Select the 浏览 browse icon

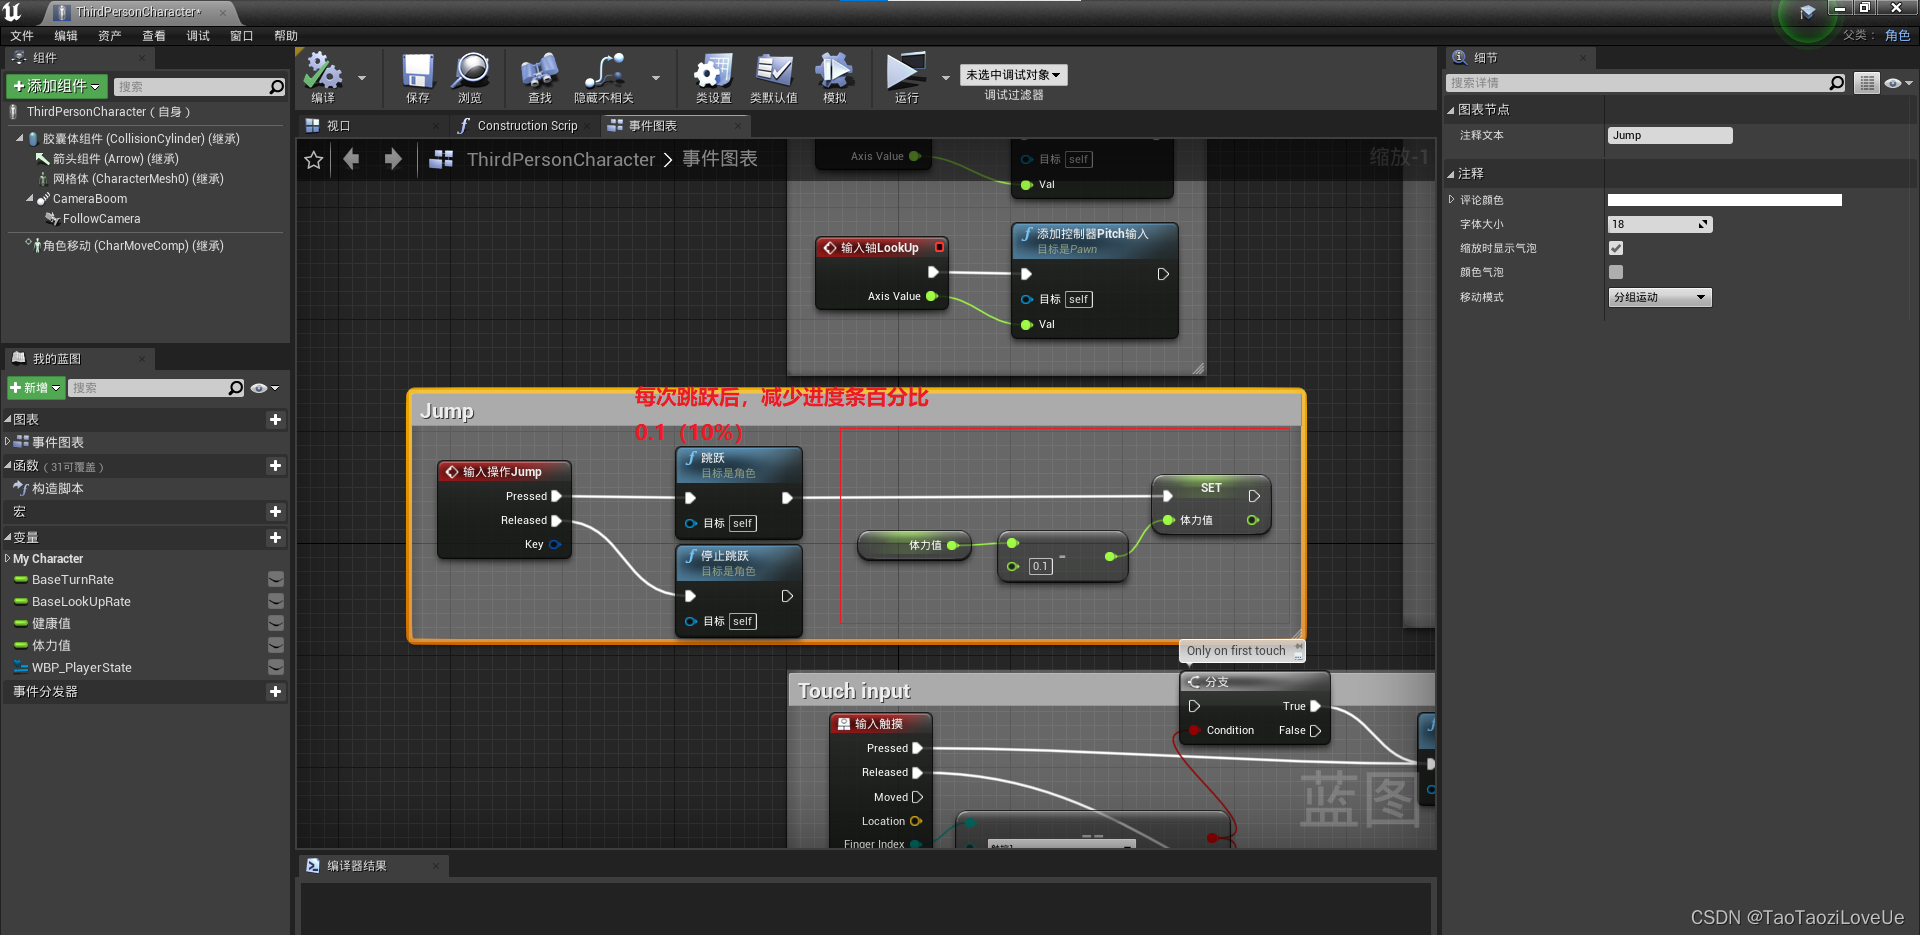pos(470,73)
